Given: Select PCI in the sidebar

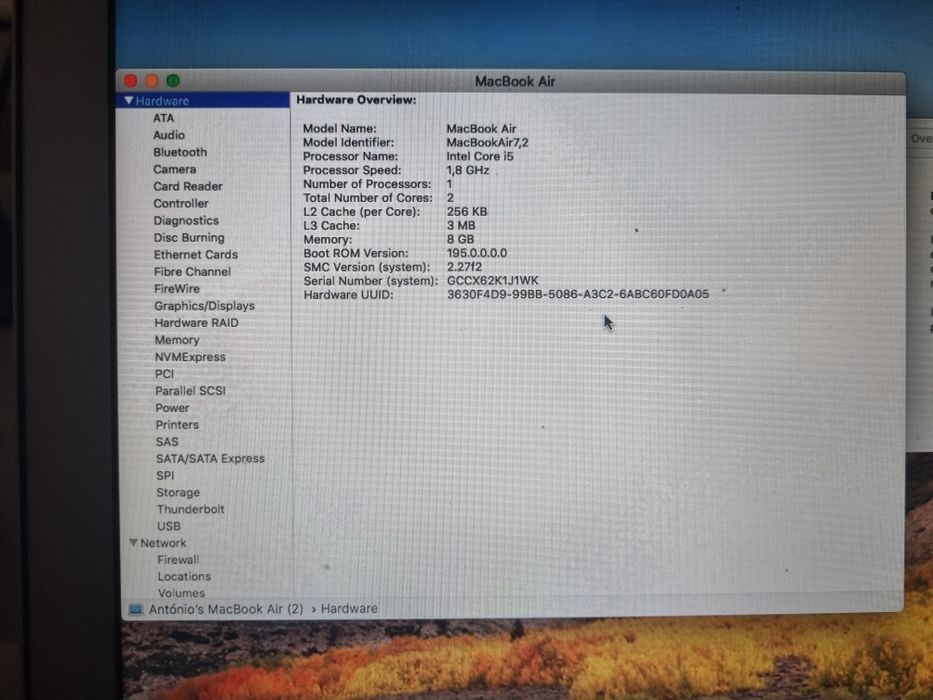Looking at the screenshot, I should 164,374.
